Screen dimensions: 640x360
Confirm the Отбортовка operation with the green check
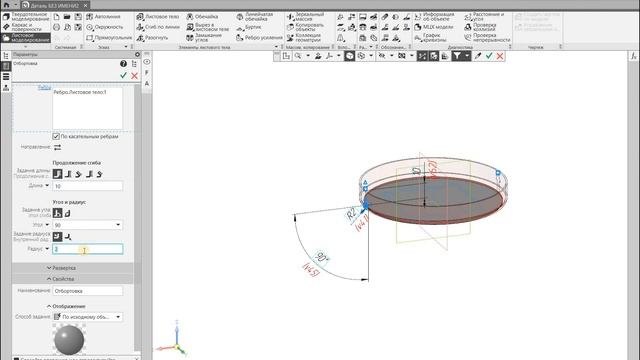[x=123, y=76]
